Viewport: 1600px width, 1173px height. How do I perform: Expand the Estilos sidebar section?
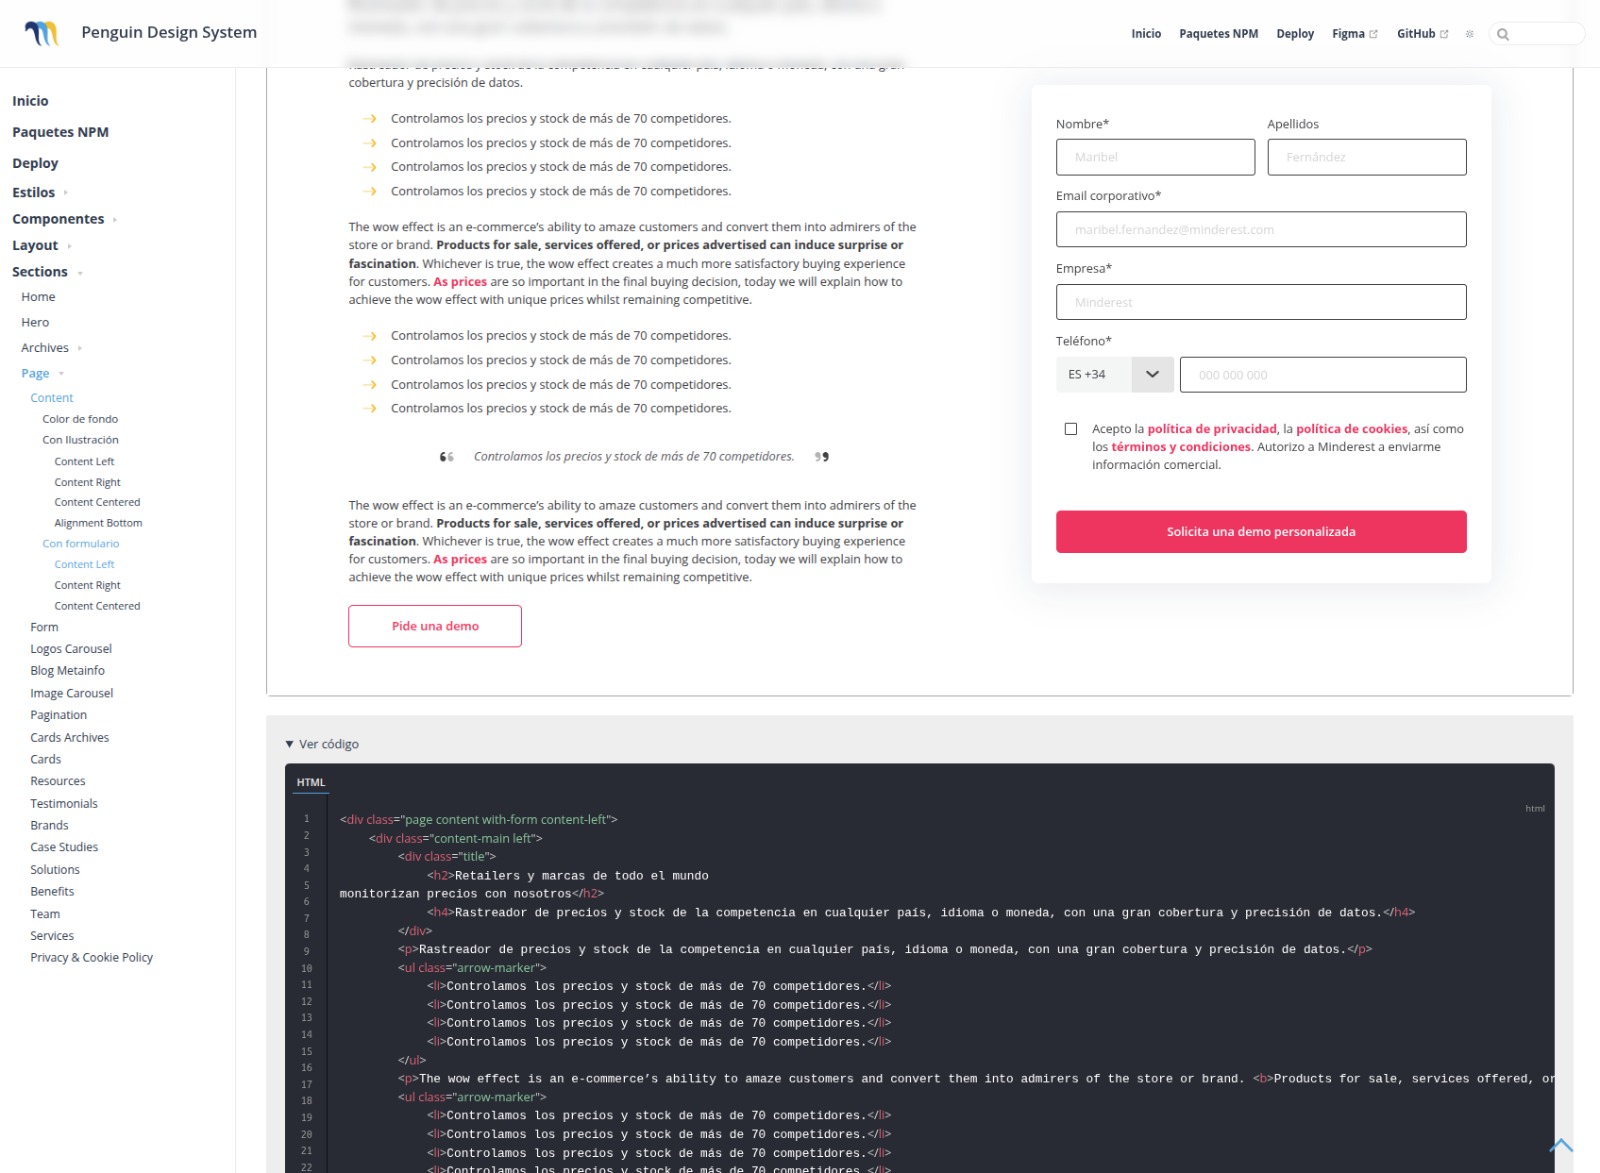[66, 193]
